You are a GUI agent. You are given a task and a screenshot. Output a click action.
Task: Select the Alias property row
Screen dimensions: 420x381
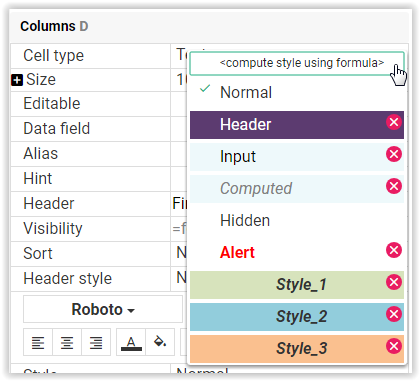91,154
